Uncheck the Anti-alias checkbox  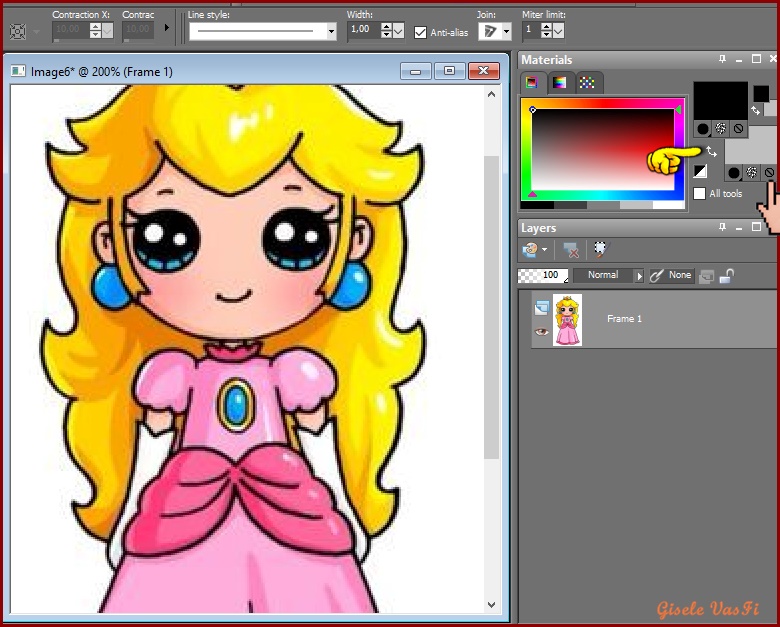420,32
